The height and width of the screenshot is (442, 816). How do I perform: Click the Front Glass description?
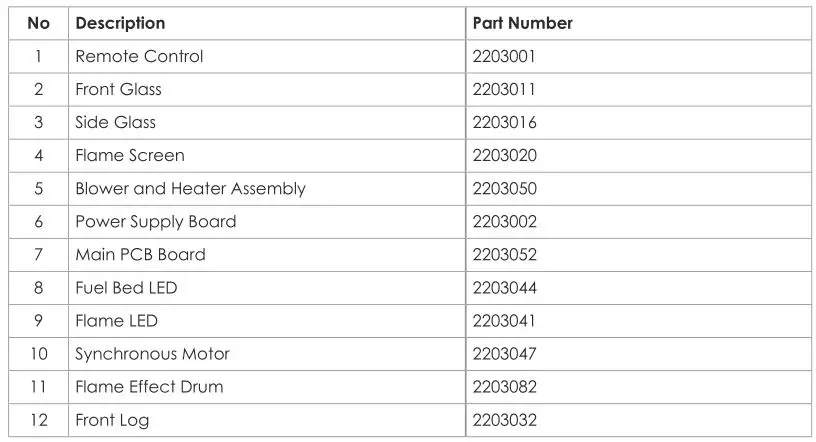pyautogui.click(x=118, y=89)
